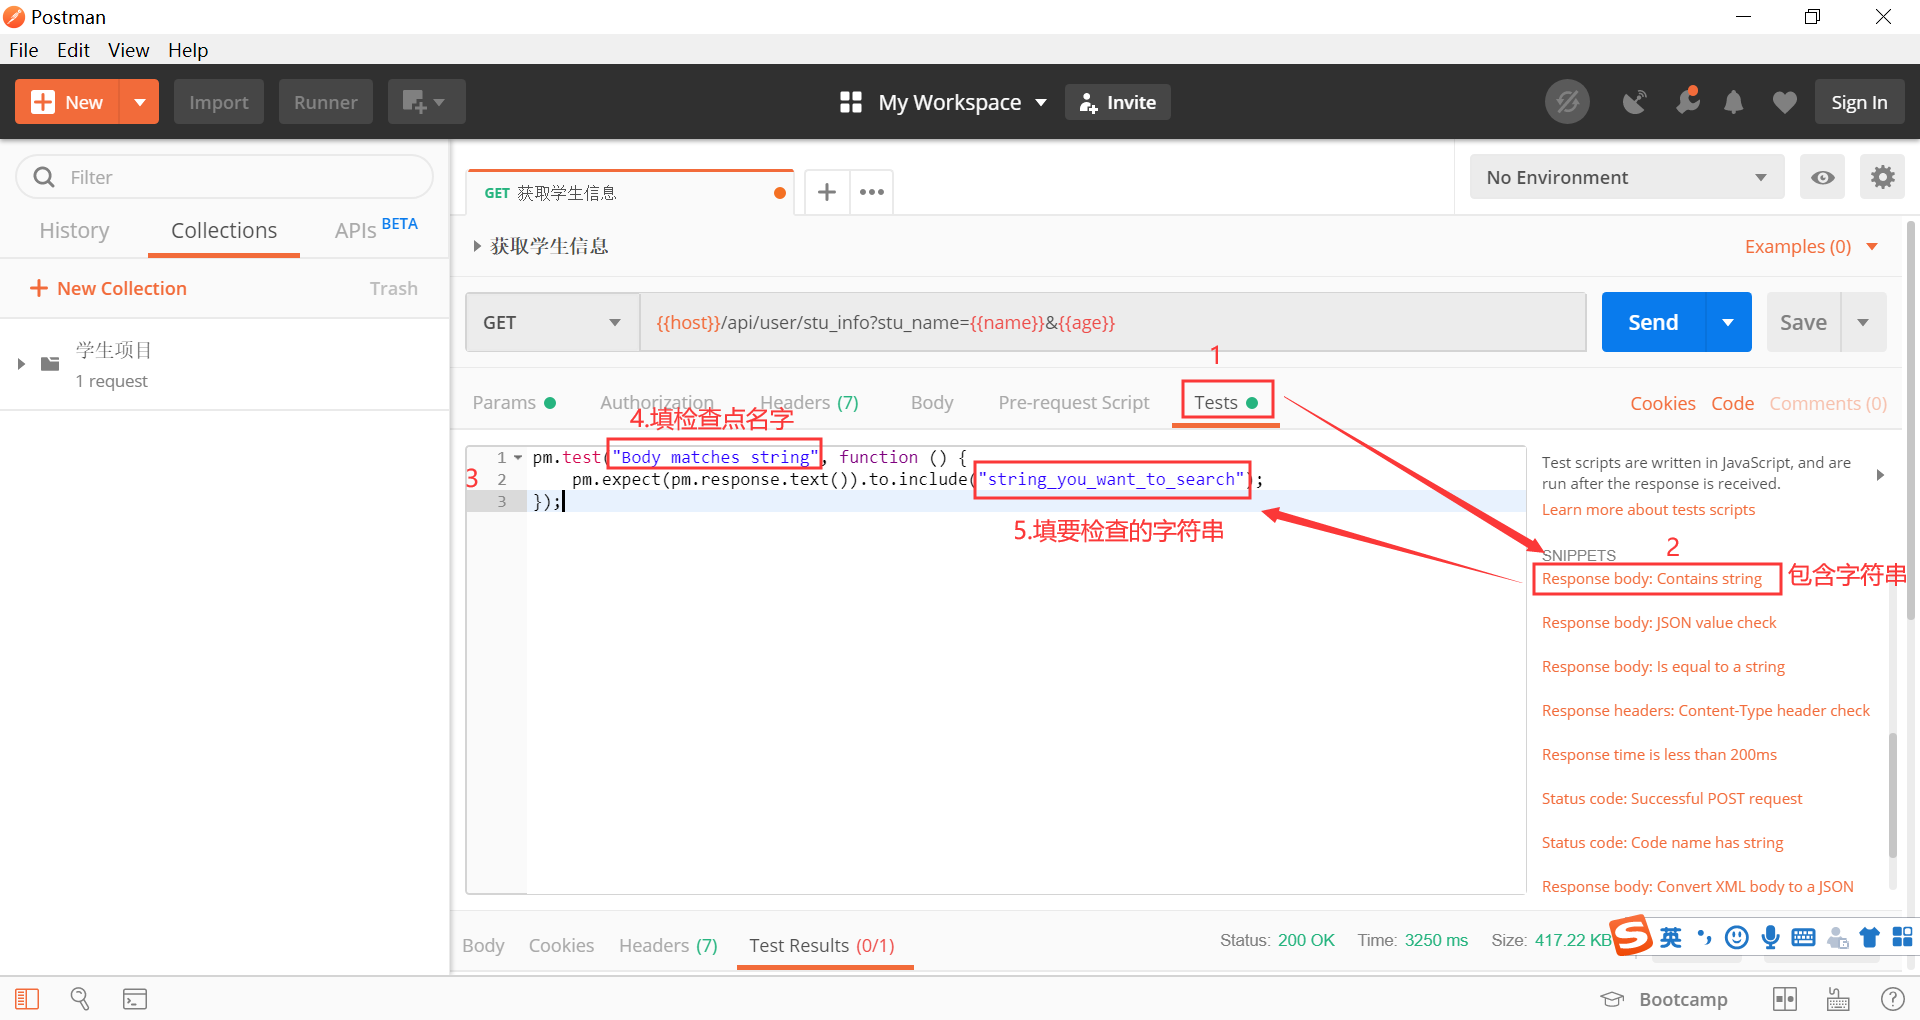Screen dimensions: 1920x1020
Task: Click the Invite button
Action: [x=1118, y=102]
